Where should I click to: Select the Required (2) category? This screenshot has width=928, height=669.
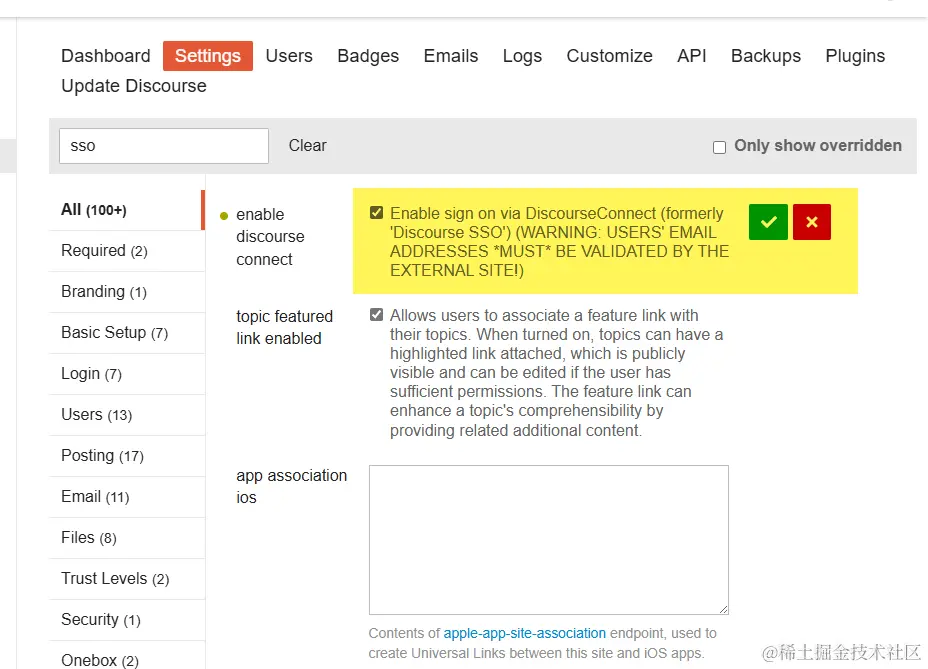[127, 251]
